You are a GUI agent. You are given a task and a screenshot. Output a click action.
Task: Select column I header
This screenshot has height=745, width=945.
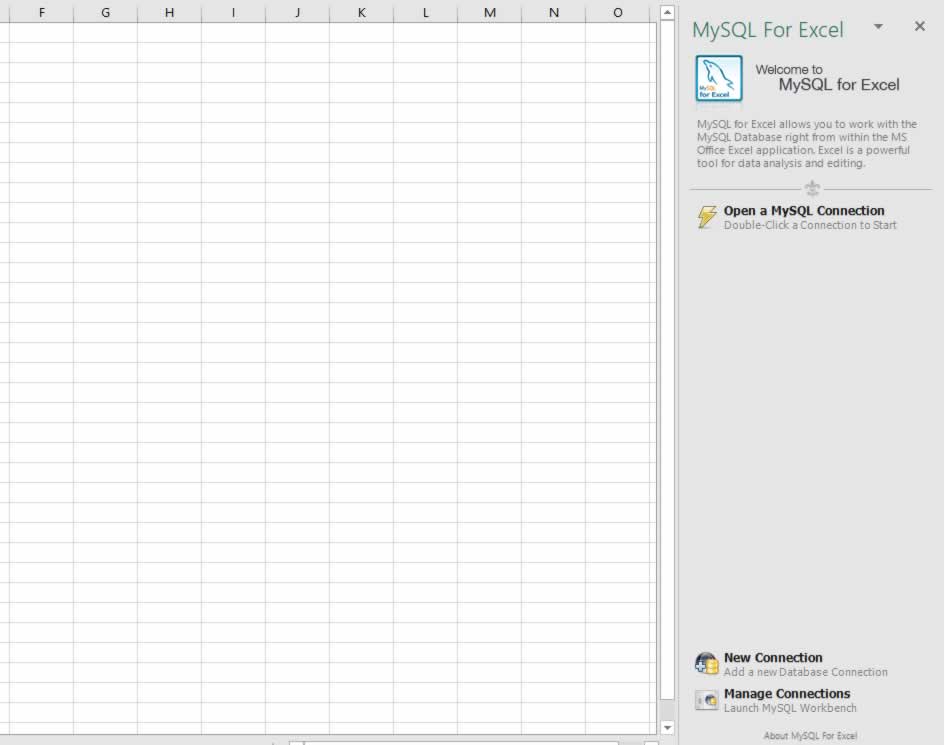pos(233,12)
